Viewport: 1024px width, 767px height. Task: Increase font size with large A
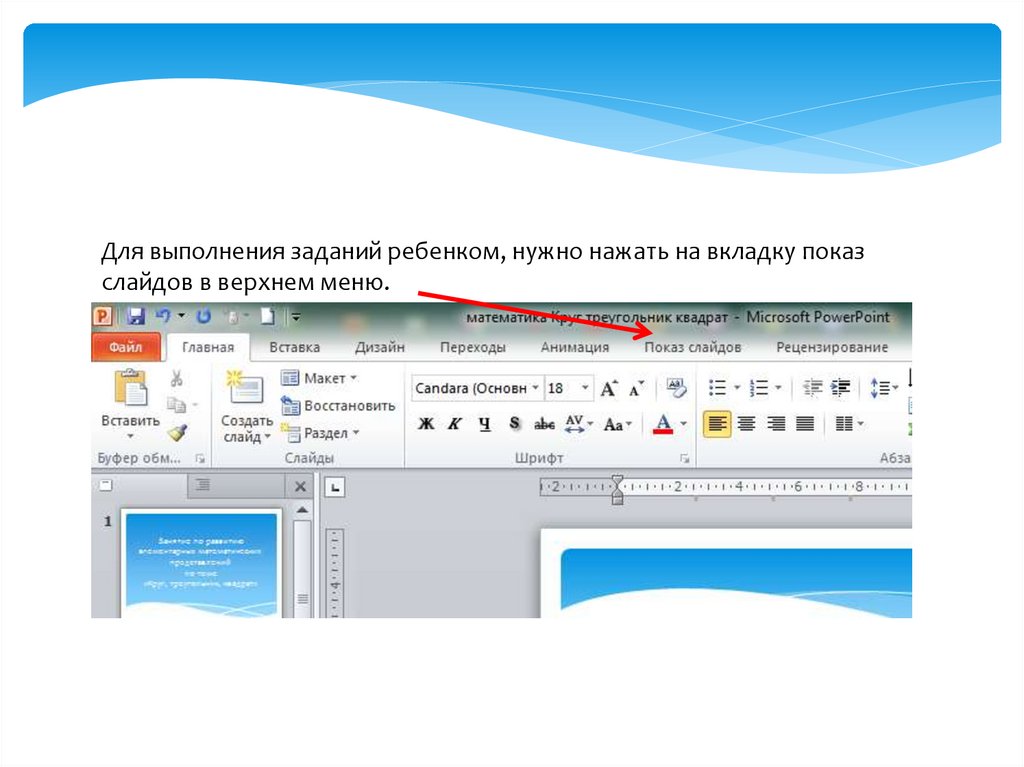click(609, 388)
